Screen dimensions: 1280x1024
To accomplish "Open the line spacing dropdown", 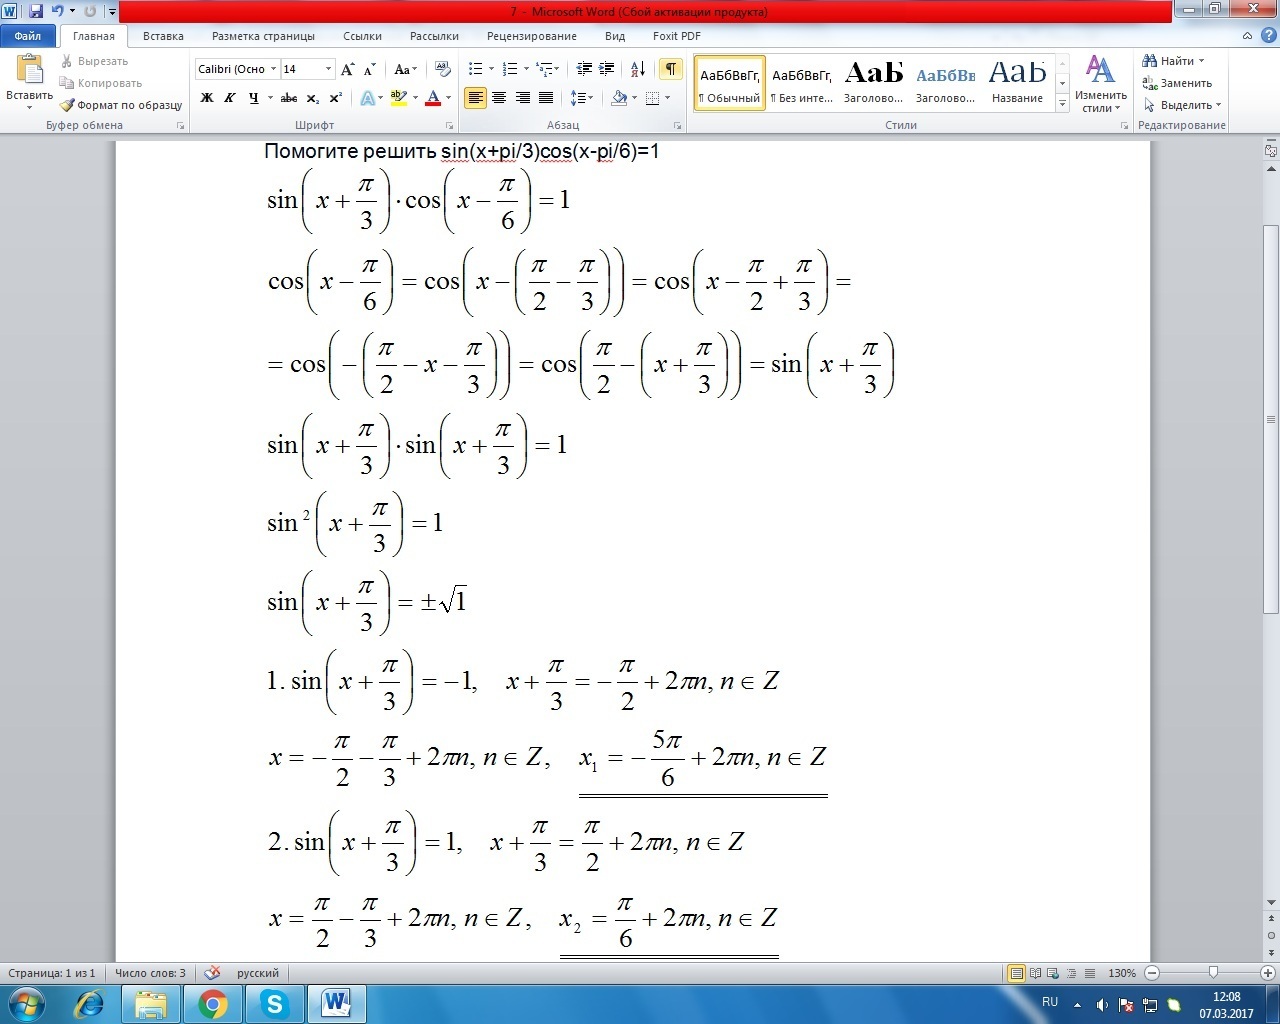I will pyautogui.click(x=581, y=98).
